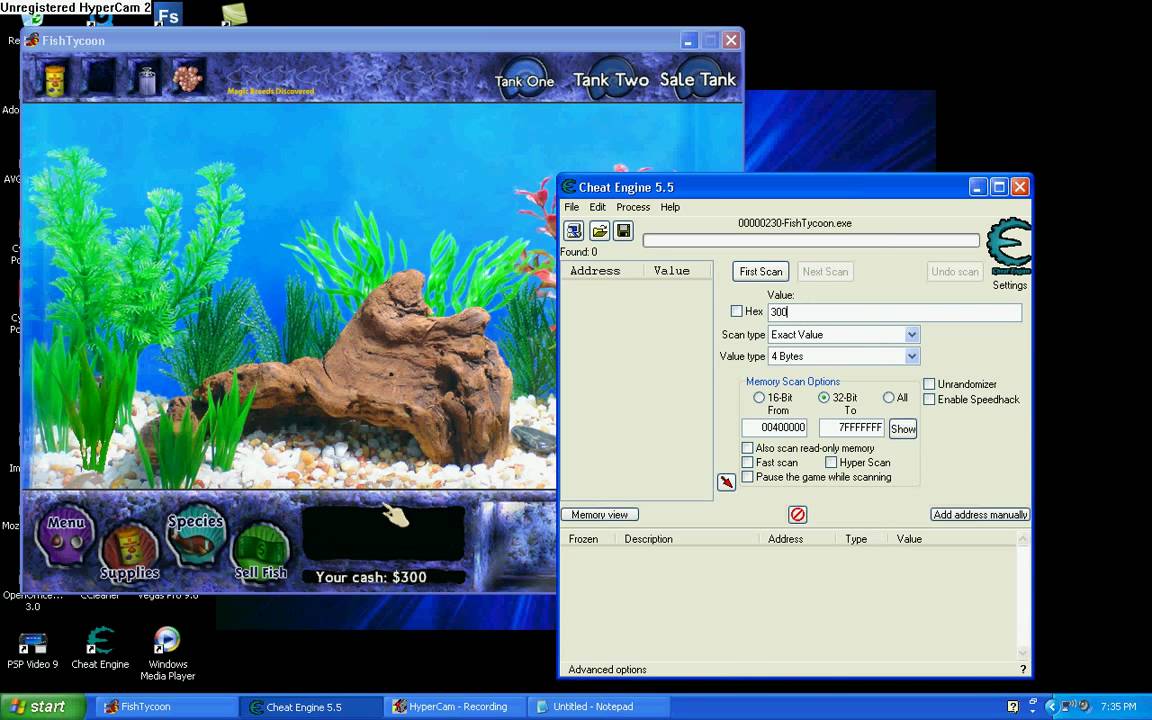Viewport: 1152px width, 720px height.
Task: Click the Address column header in results list
Action: tap(602, 271)
